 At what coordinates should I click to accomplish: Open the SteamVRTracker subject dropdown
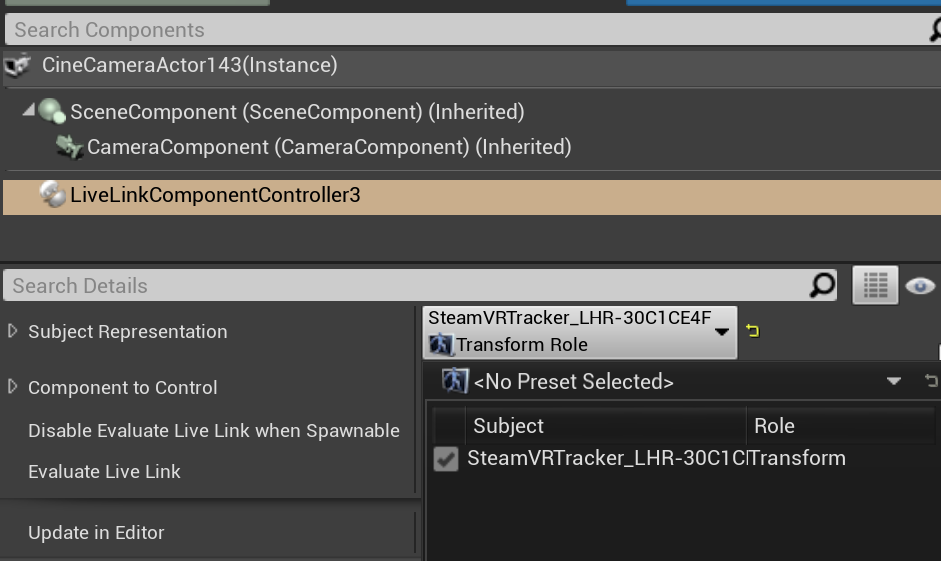722,332
